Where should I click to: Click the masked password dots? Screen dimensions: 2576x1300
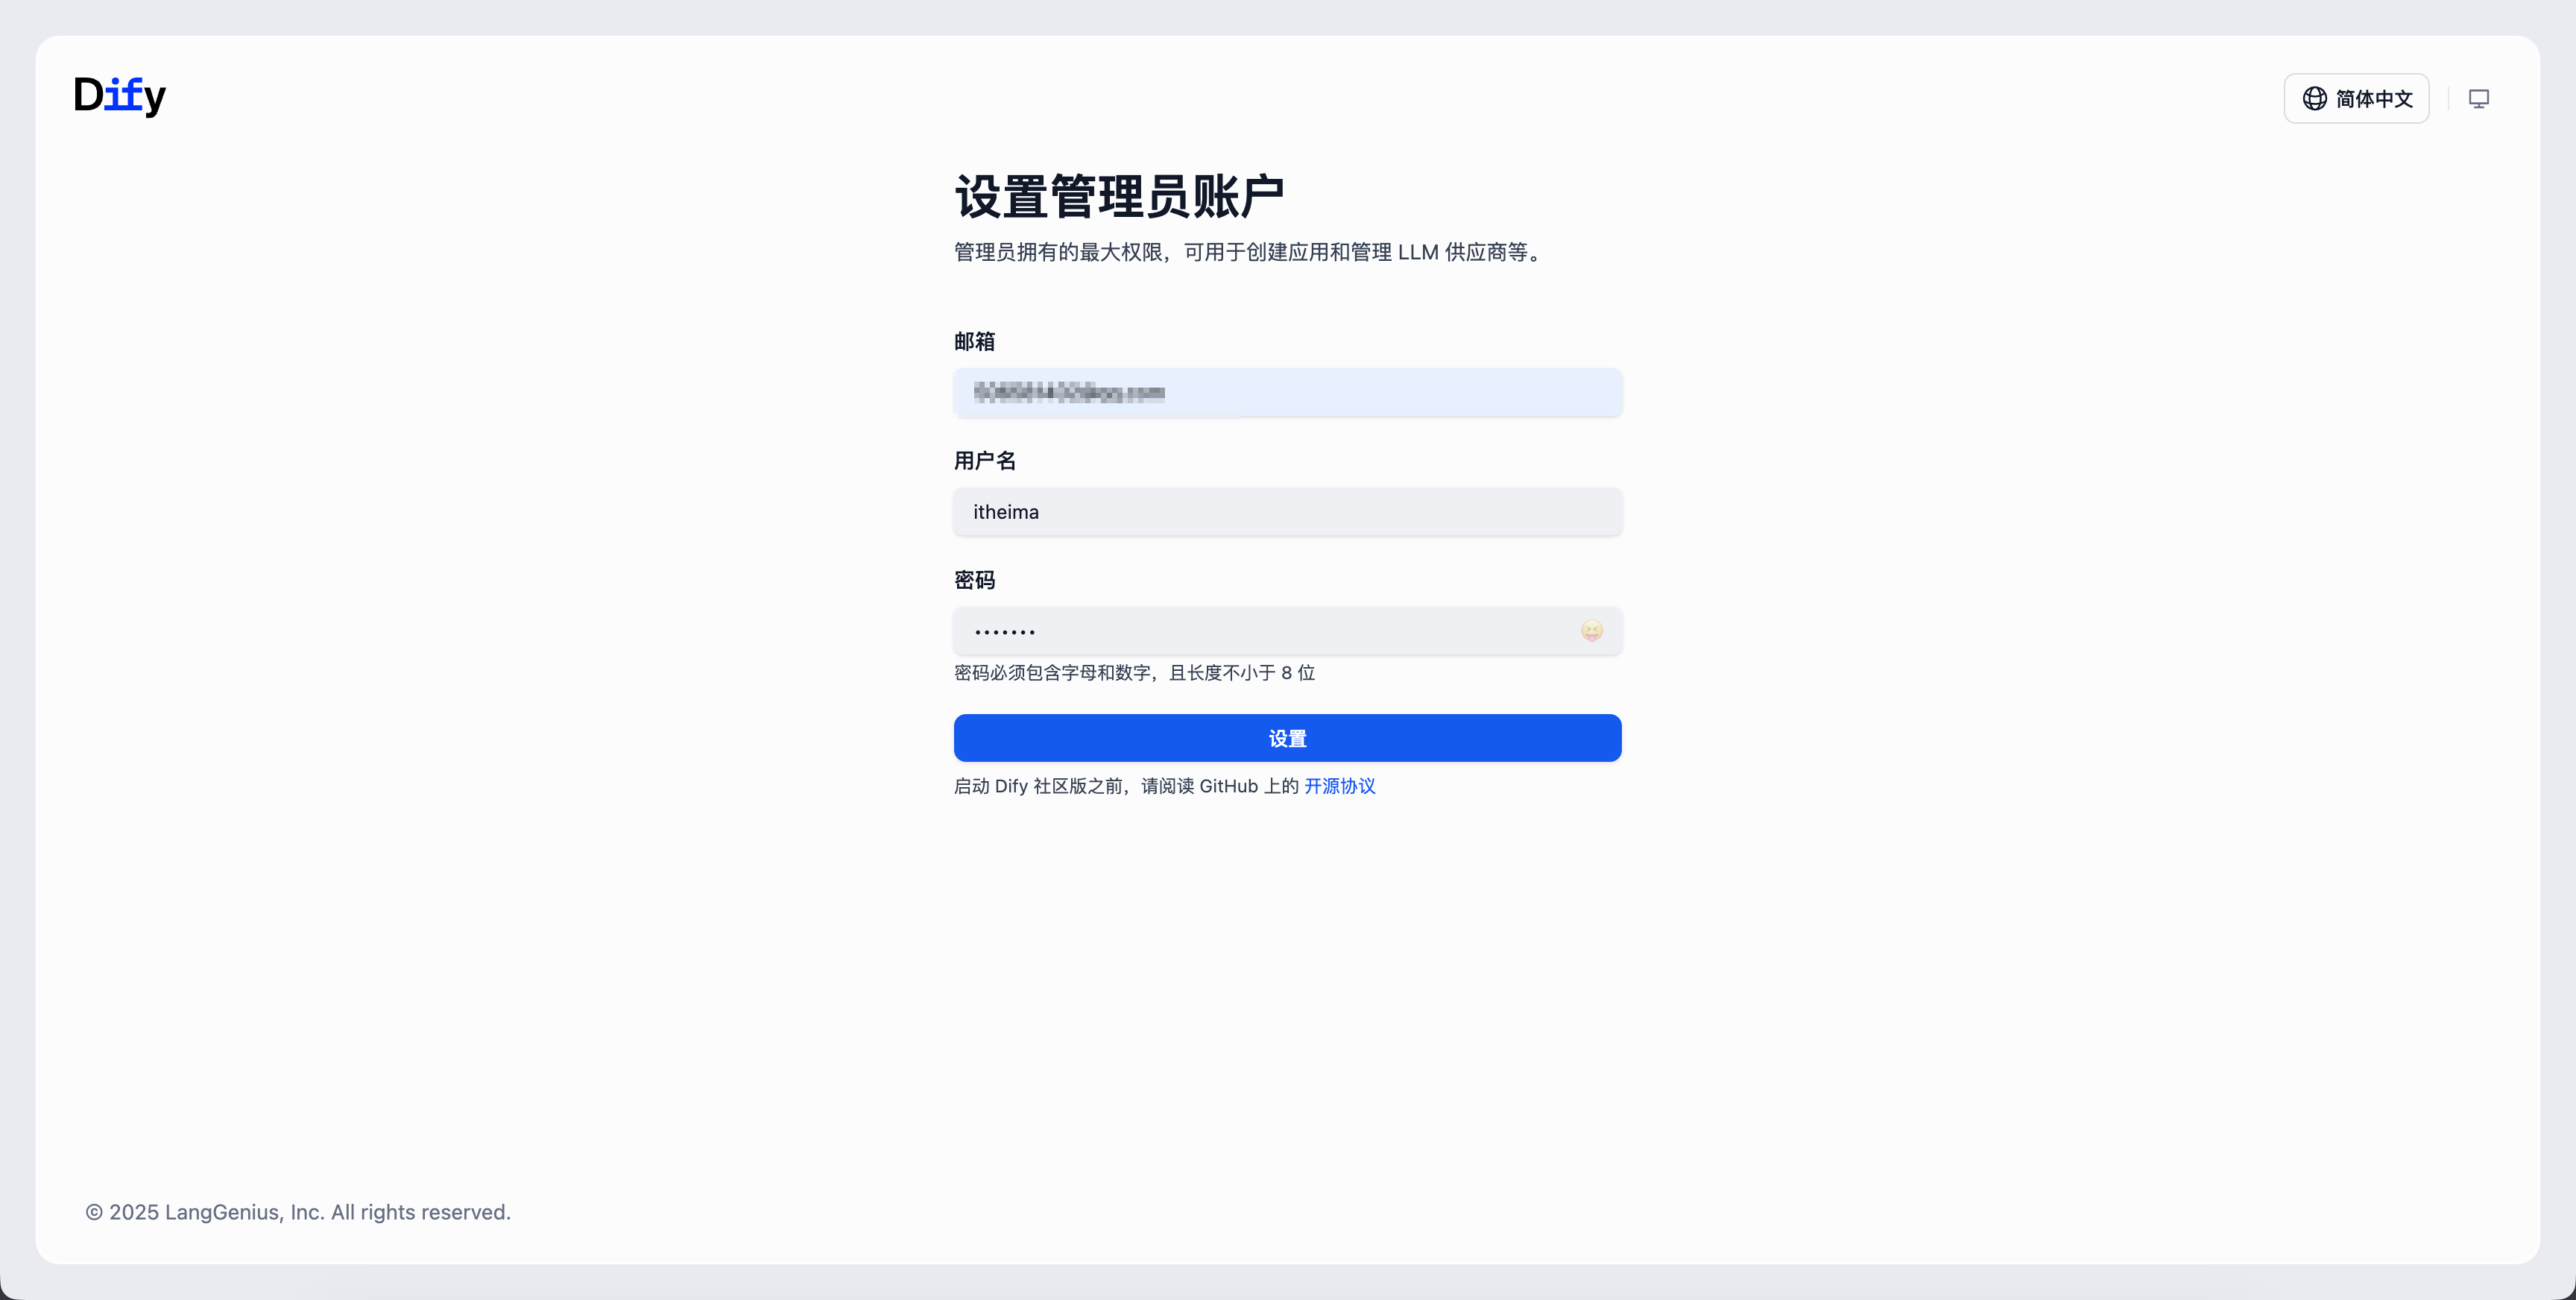pyautogui.click(x=1004, y=632)
